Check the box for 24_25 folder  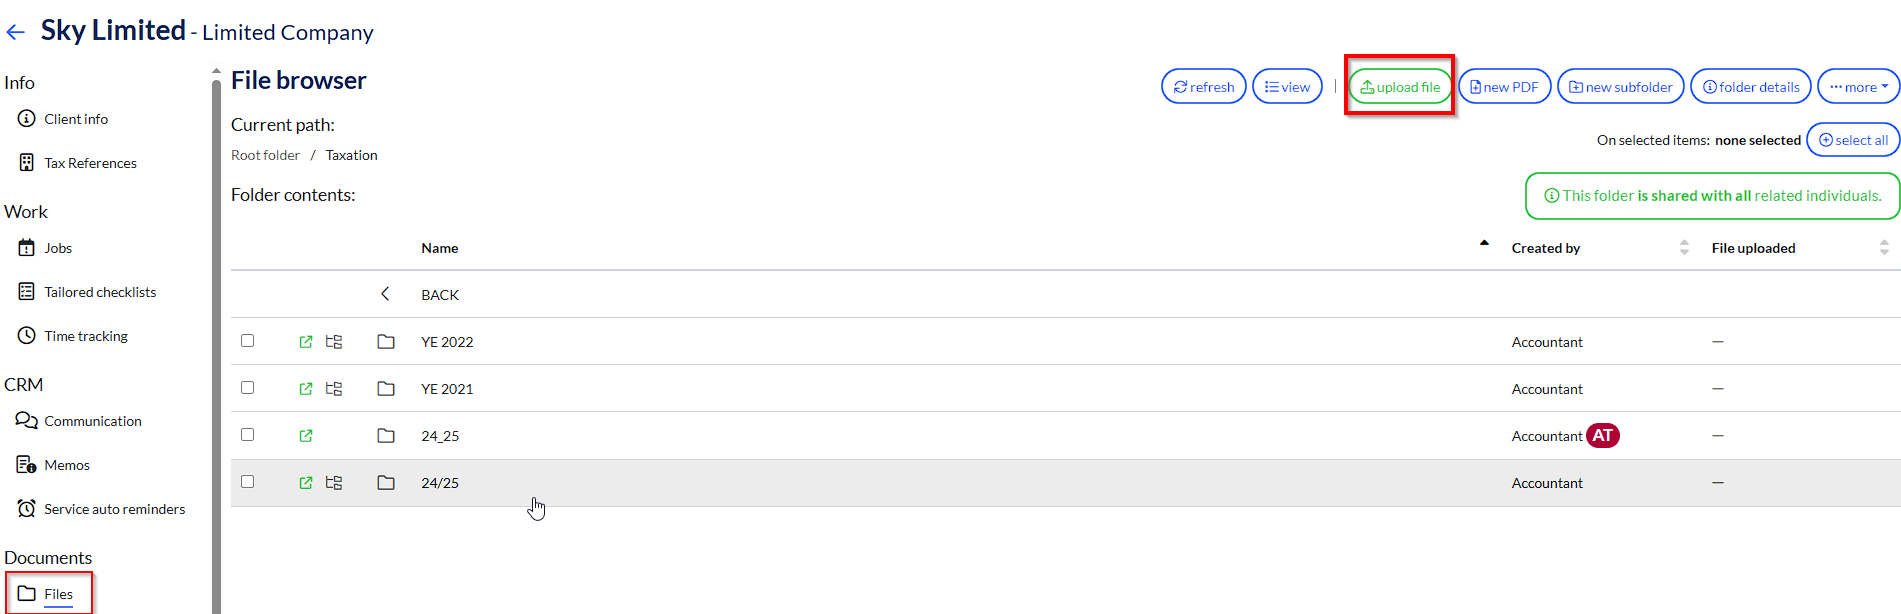click(248, 435)
